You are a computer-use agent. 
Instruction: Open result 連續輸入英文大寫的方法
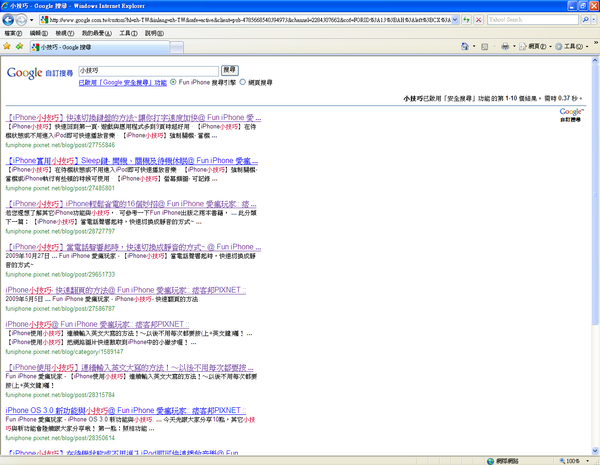click(129, 368)
